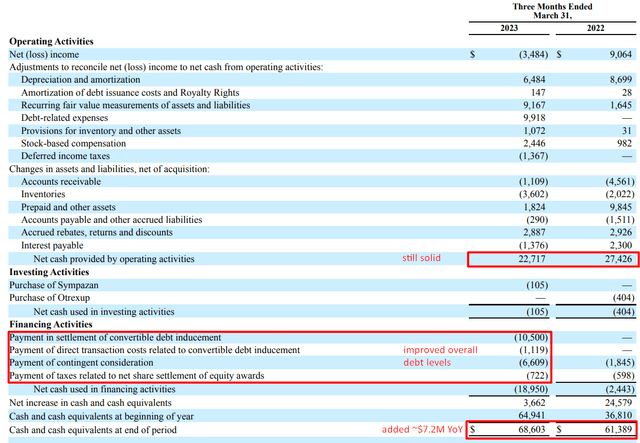Click 'Cash and cash equivalents at beginning of year'
Viewport: 640px width, 443px height.
point(101,416)
